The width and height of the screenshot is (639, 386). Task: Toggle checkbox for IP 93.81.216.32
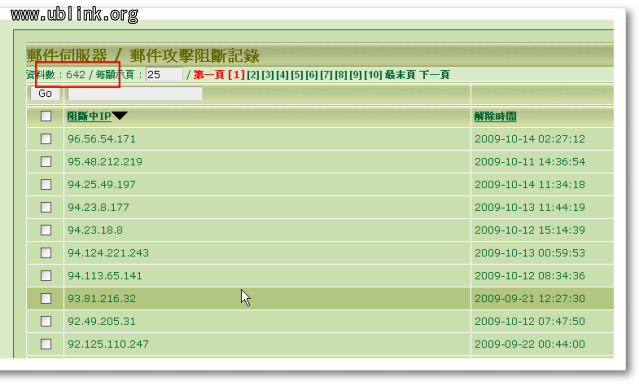pos(46,299)
